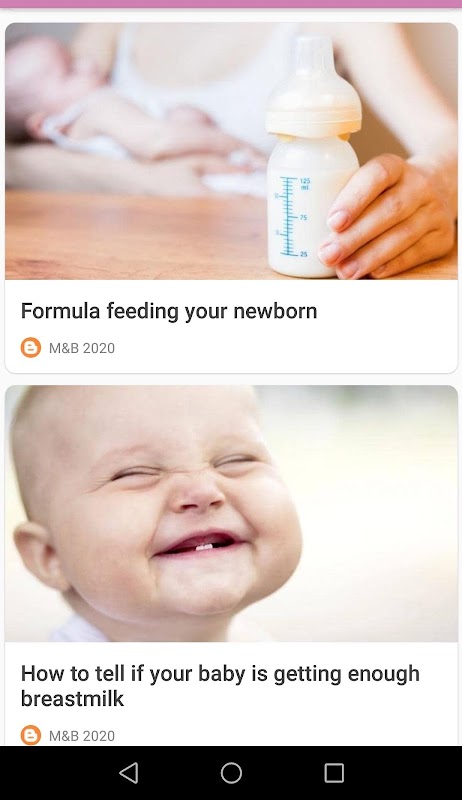Go back with Android back triangle

click(x=129, y=773)
